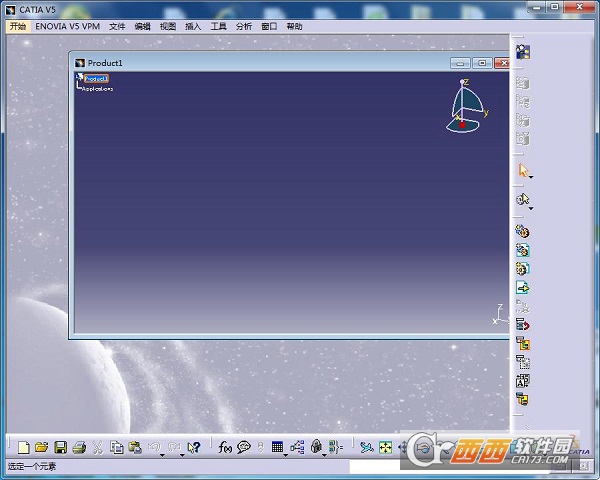Activate the Select arrow tool
This screenshot has height=480, width=600.
(523, 170)
